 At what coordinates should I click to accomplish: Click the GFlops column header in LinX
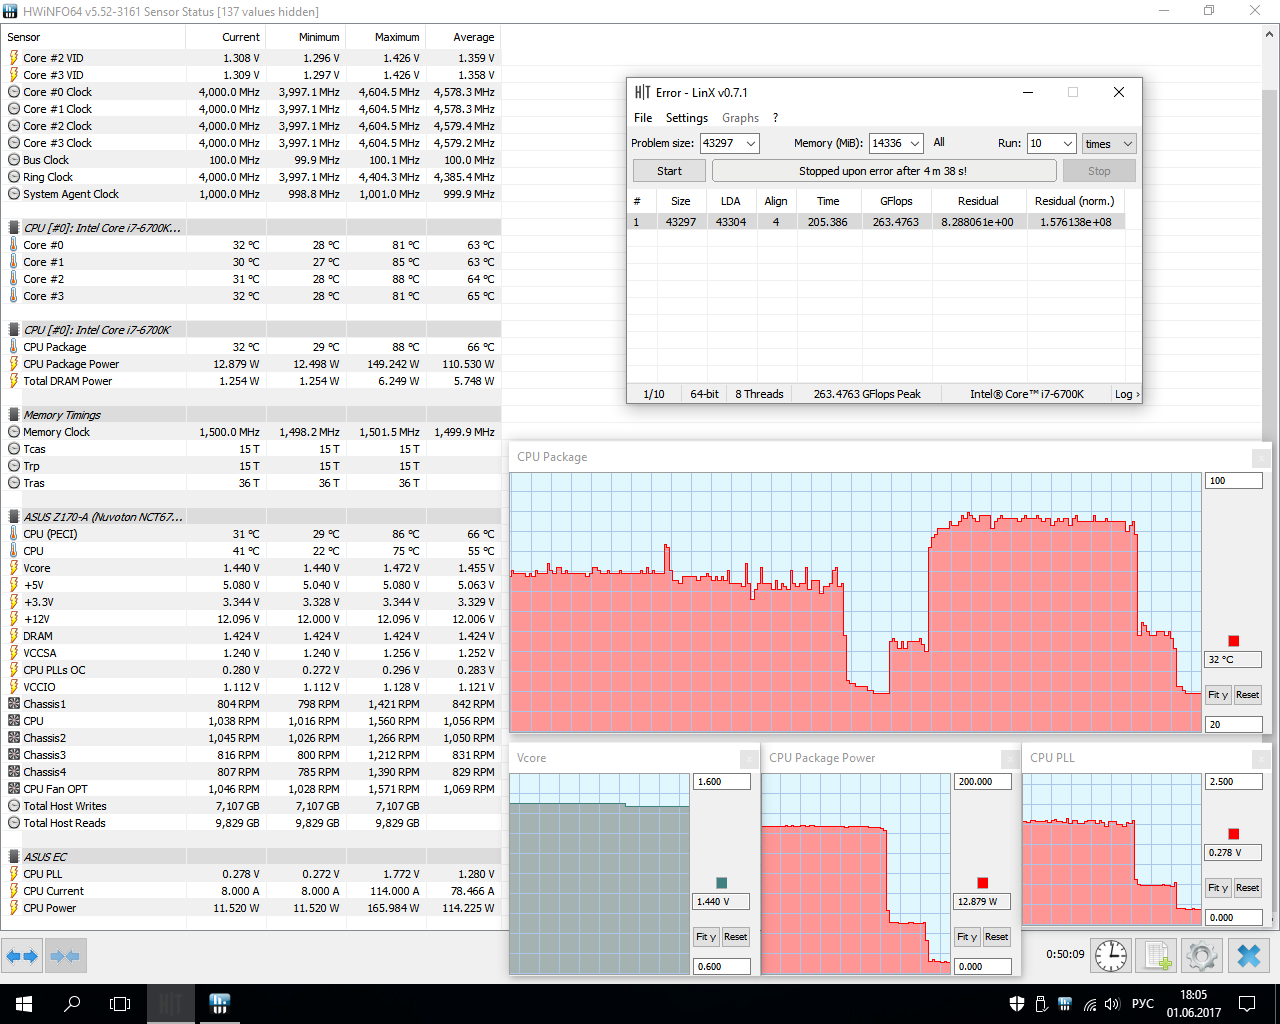pos(896,201)
